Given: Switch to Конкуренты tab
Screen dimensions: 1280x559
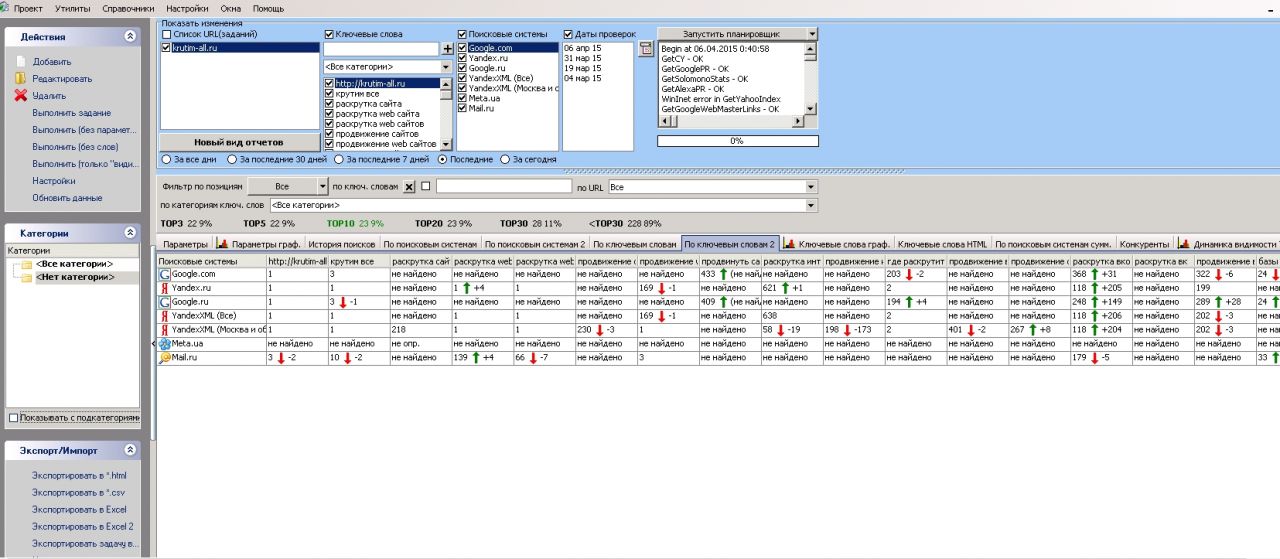Looking at the screenshot, I should 1145,244.
